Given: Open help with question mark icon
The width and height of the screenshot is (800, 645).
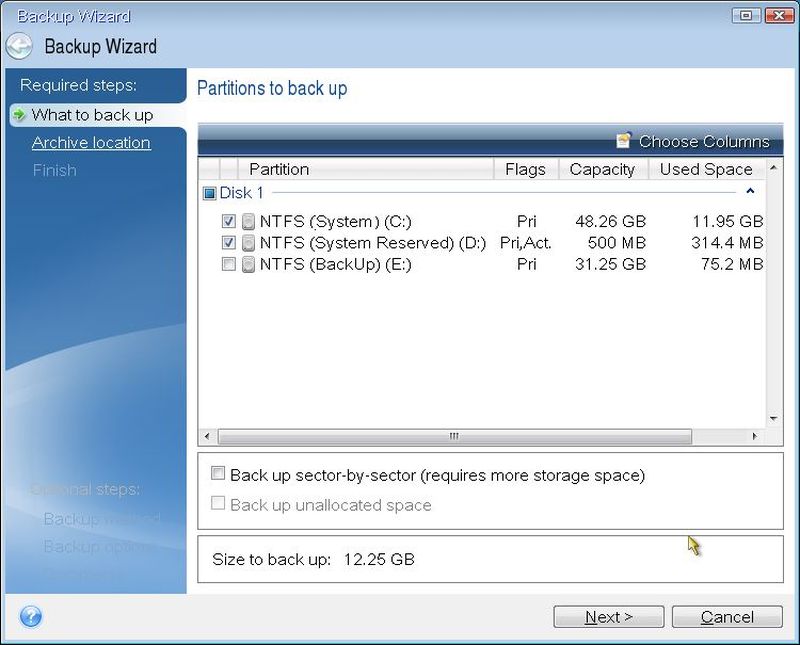Looking at the screenshot, I should click(31, 616).
